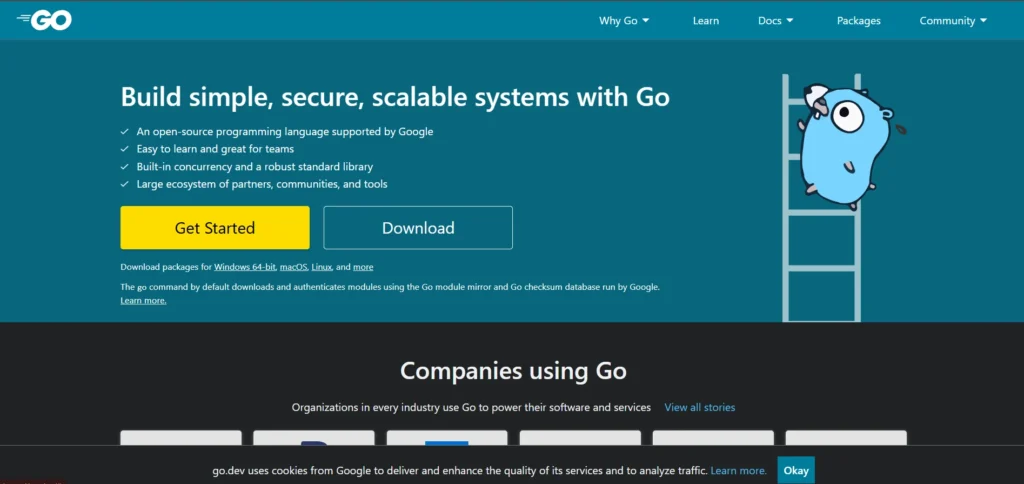1024x484 pixels.
Task: Follow the Windows 64-bit download link
Action: (x=244, y=267)
